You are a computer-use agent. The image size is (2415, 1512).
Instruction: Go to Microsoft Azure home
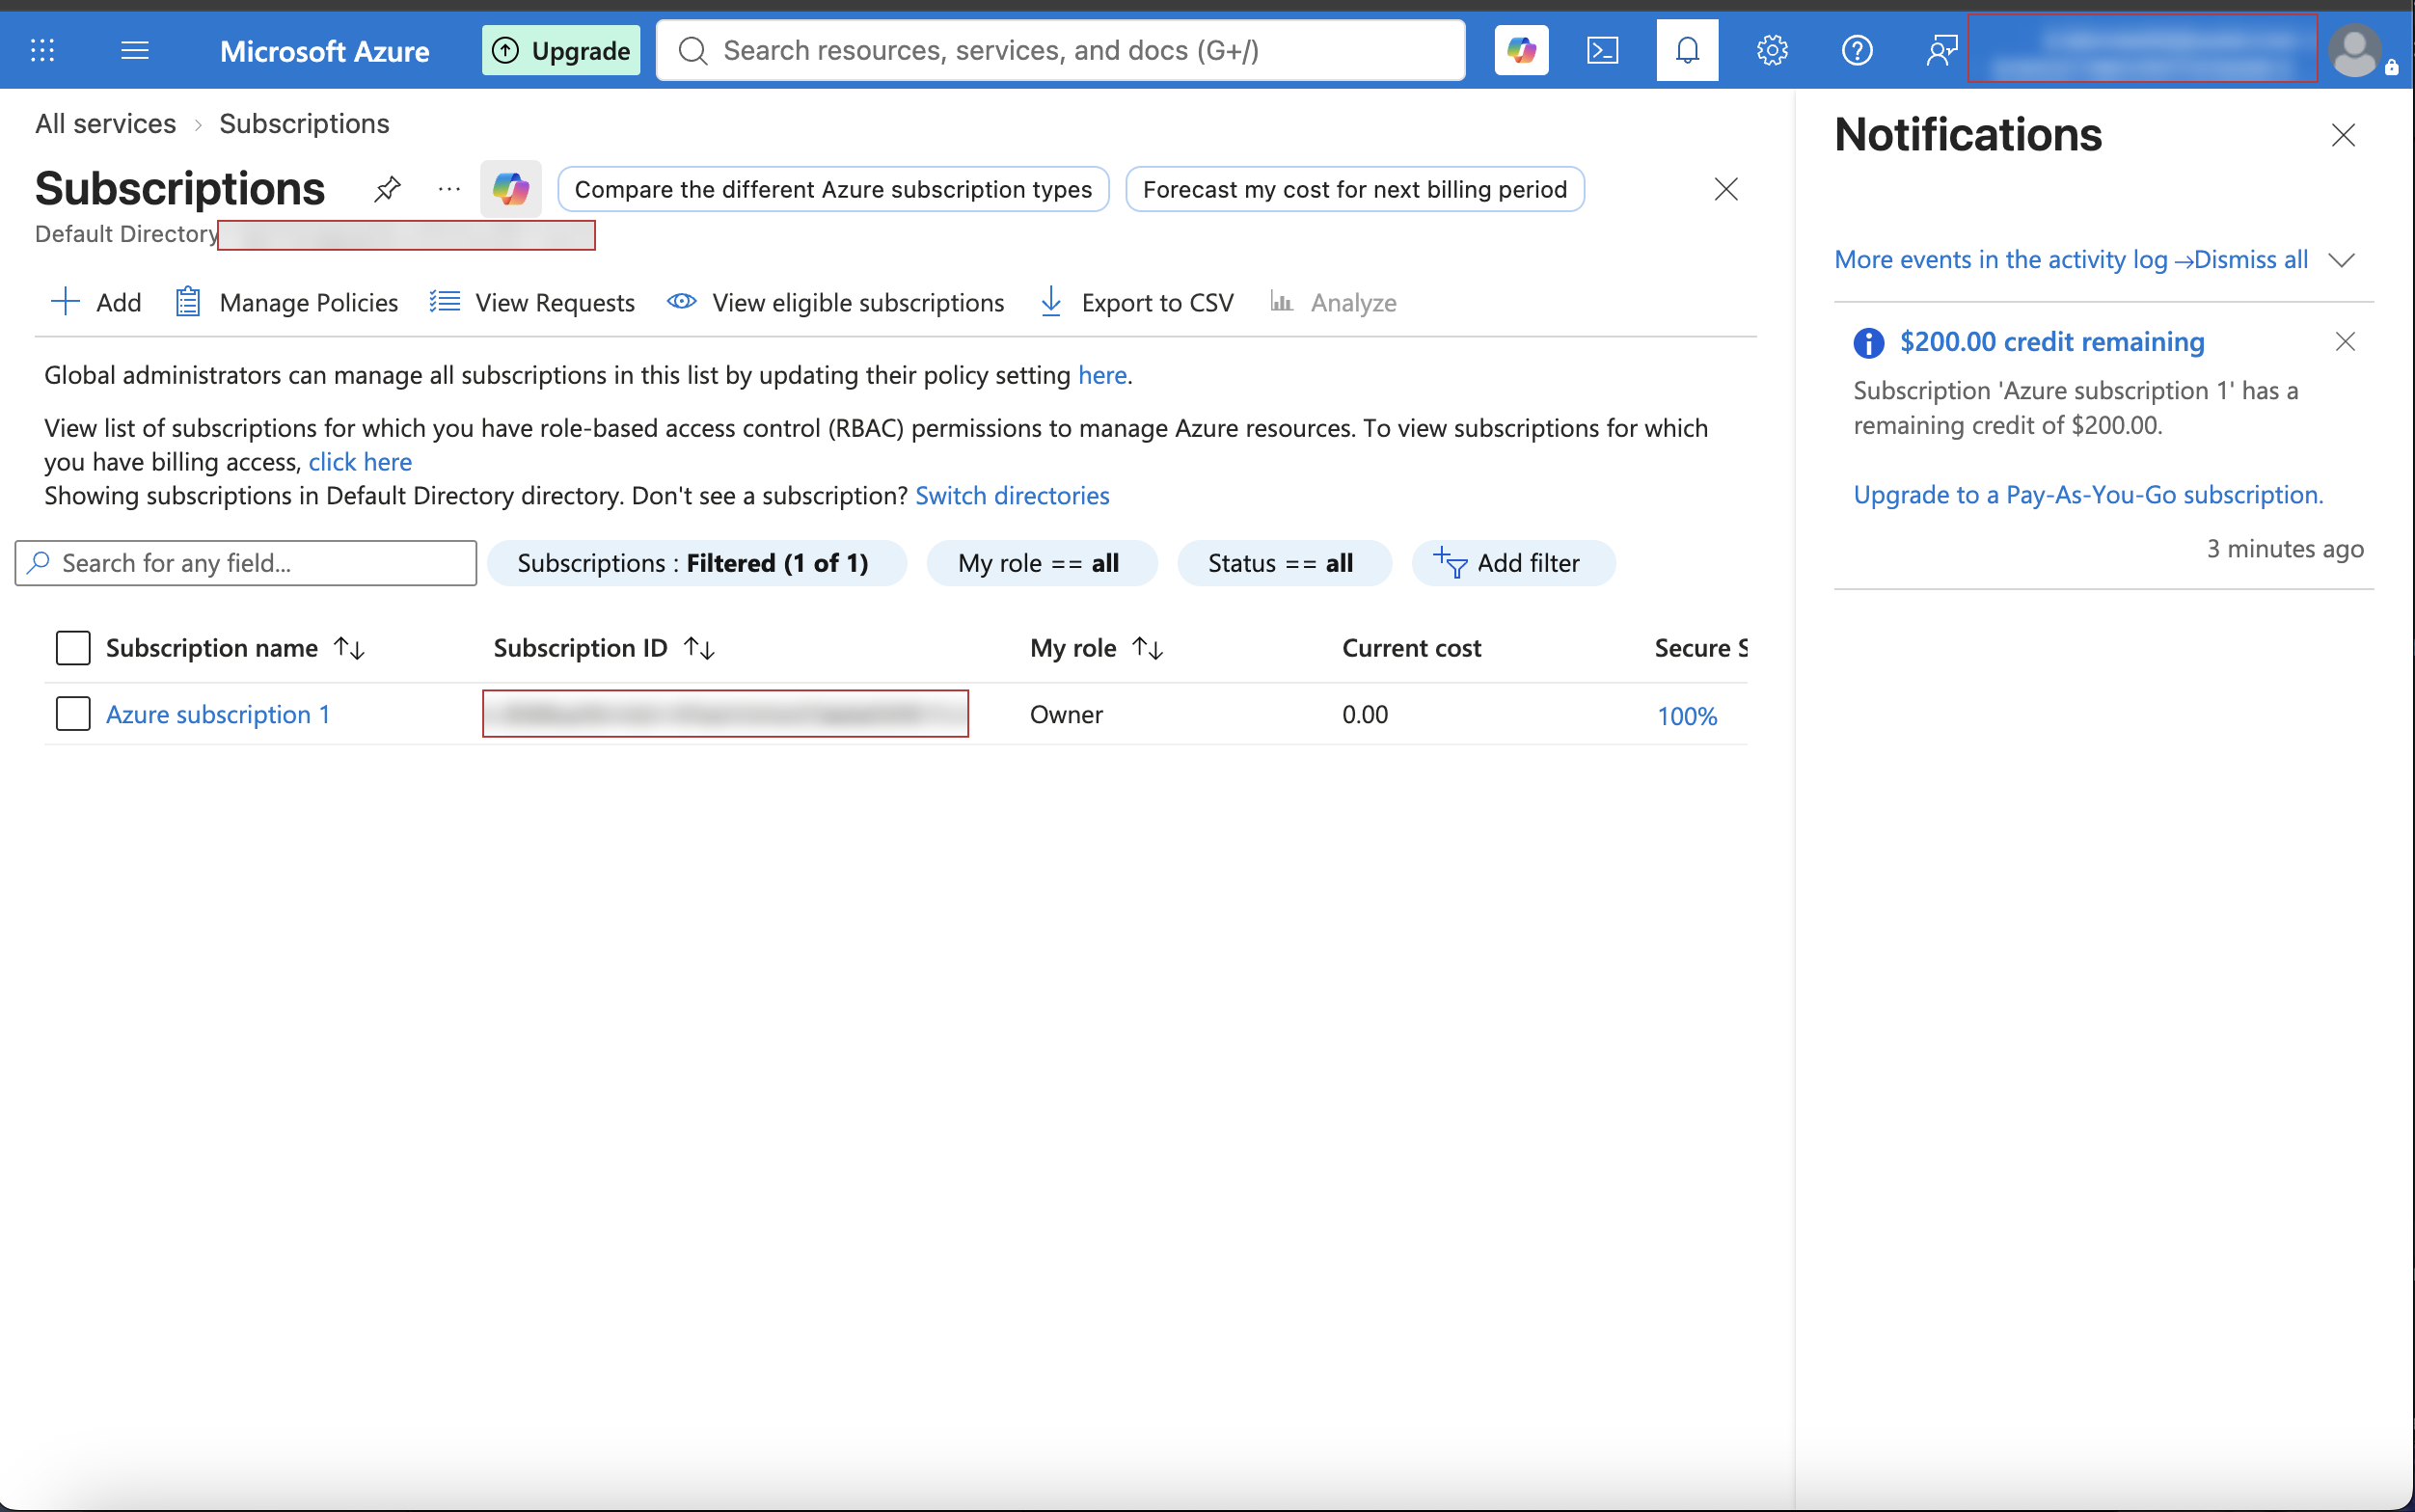tap(324, 51)
